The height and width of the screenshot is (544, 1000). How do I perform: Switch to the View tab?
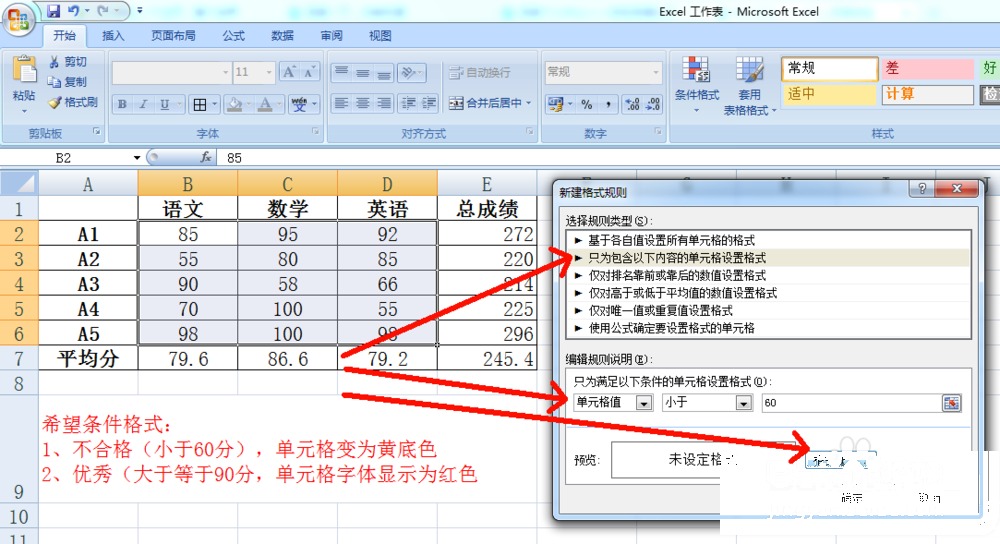tap(379, 36)
